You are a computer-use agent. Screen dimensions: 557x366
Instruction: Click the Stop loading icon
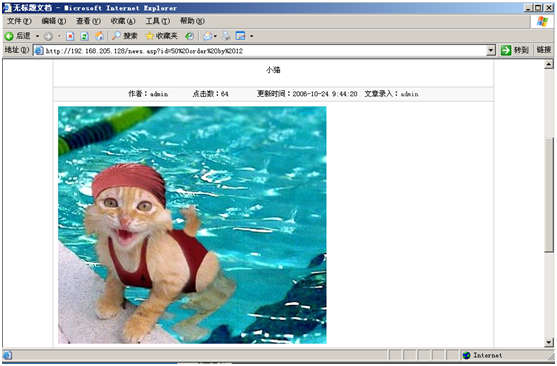[70, 36]
